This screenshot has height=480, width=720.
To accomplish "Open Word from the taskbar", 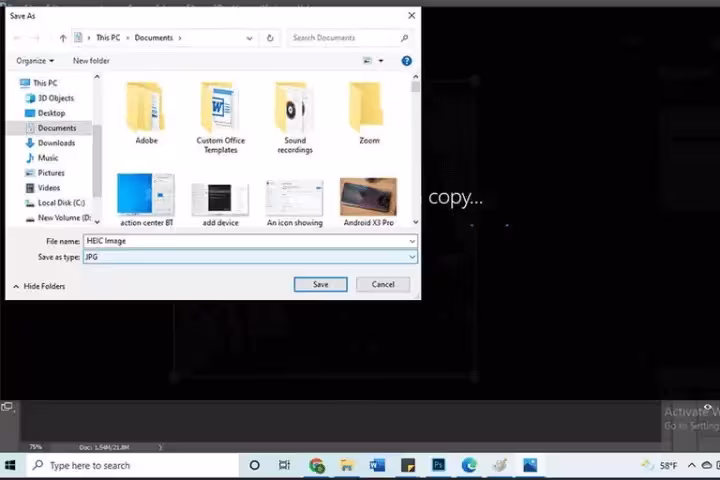I will point(377,466).
